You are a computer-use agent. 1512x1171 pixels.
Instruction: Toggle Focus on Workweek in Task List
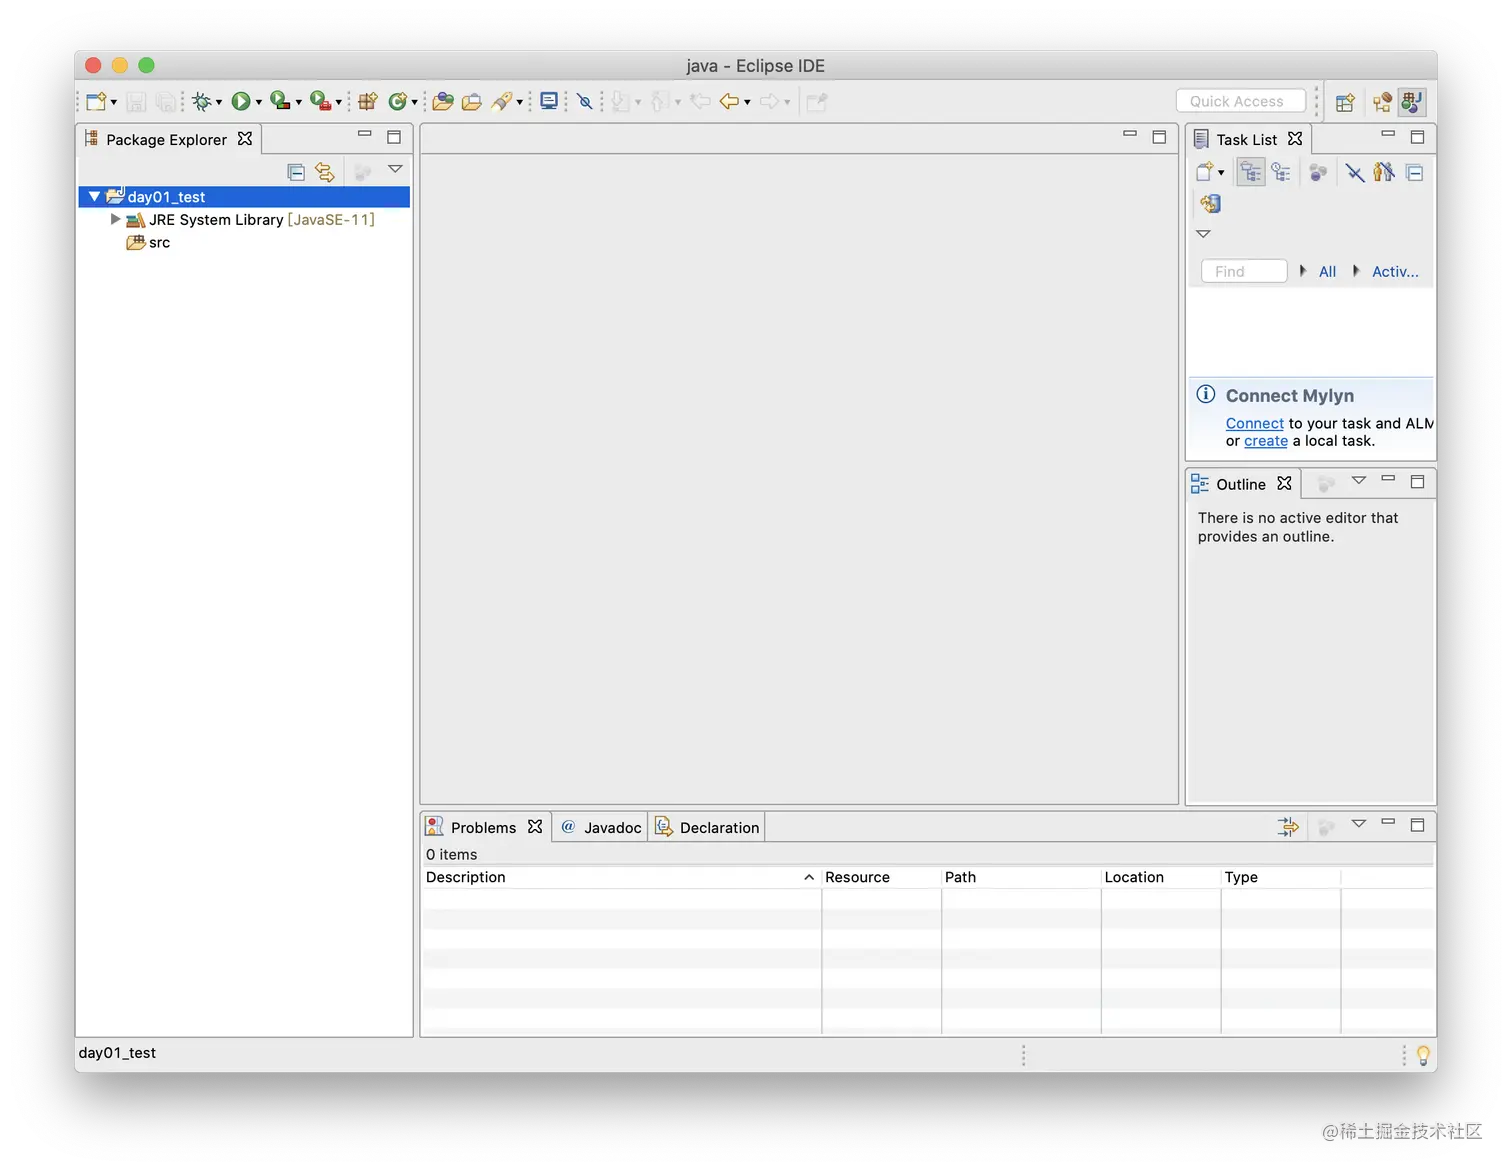pyautogui.click(x=1318, y=172)
